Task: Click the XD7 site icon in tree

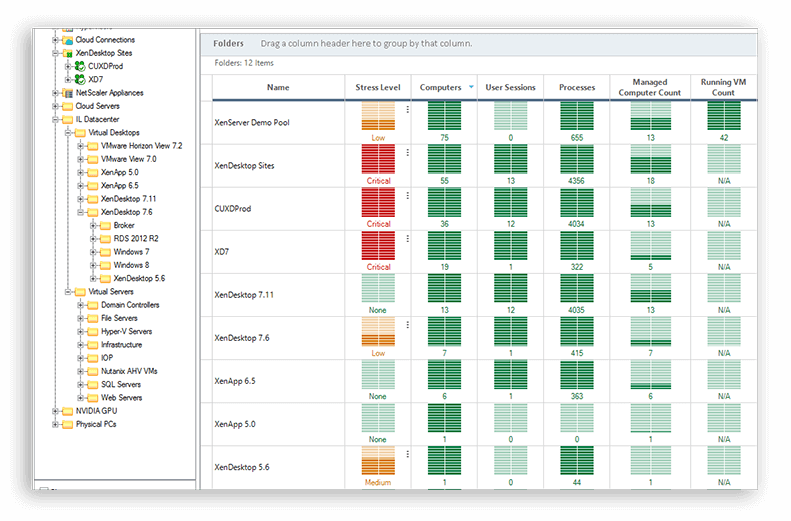Action: (x=80, y=79)
